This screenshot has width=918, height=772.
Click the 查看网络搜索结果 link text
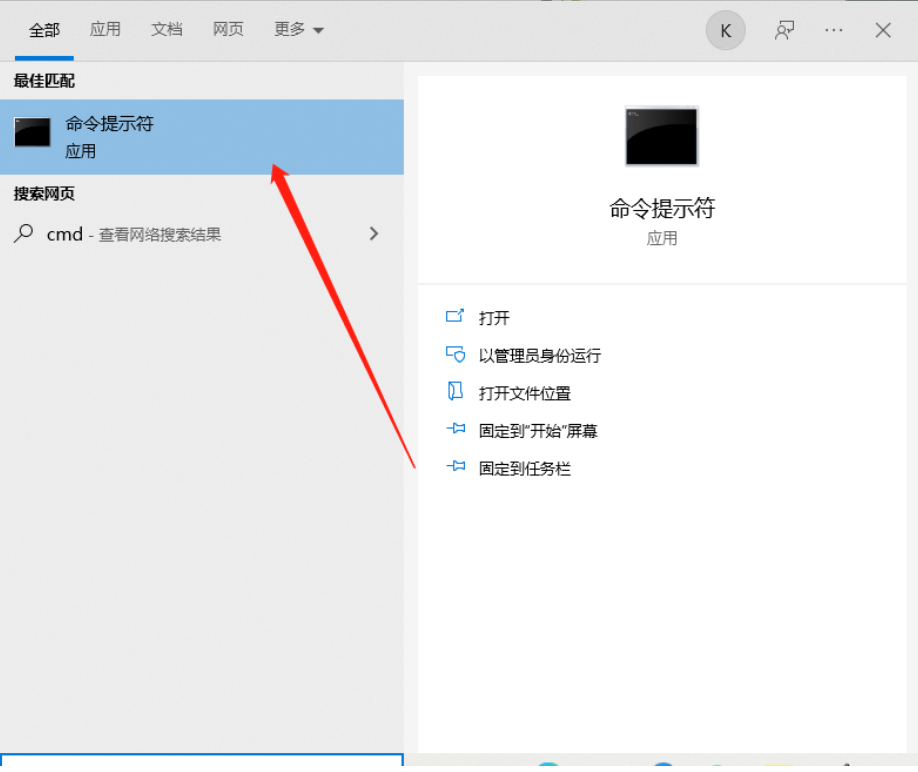[159, 235]
